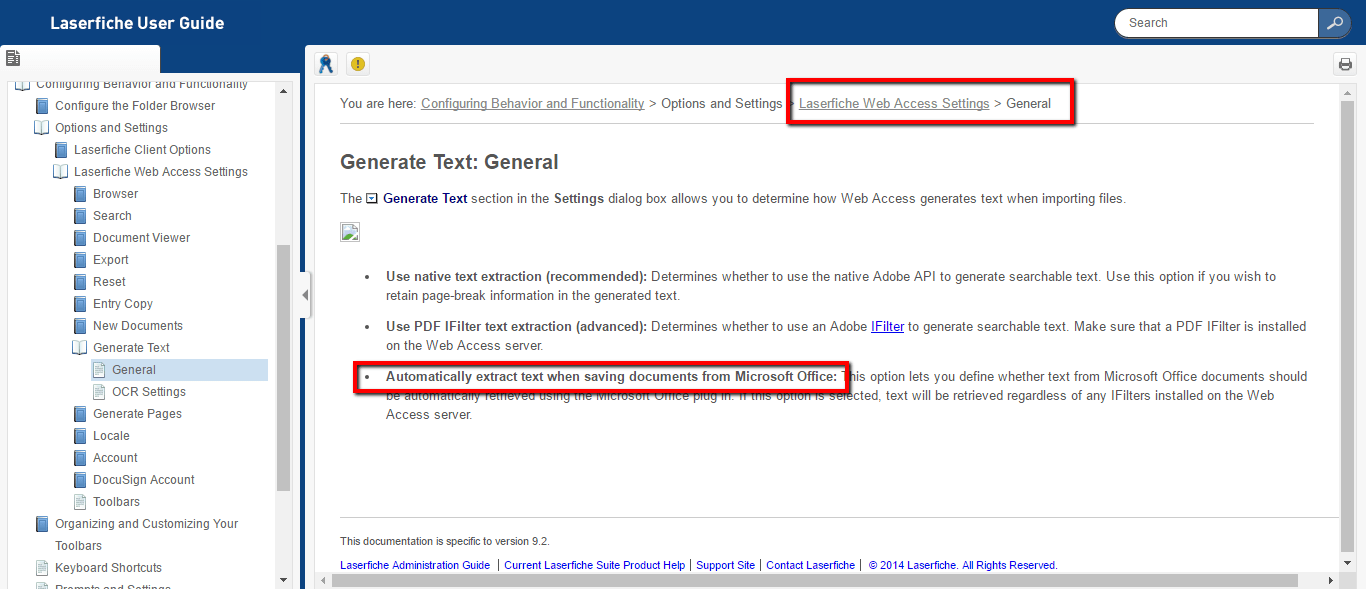Select the Search topic in tree
Image resolution: width=1366 pixels, height=589 pixels.
112,216
